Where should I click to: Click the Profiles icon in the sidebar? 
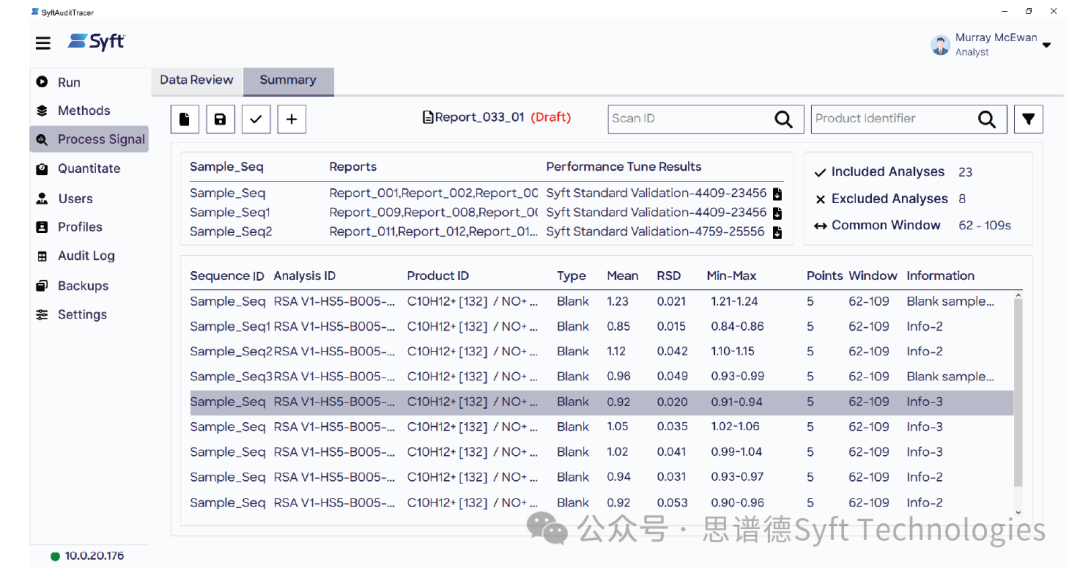(42, 227)
